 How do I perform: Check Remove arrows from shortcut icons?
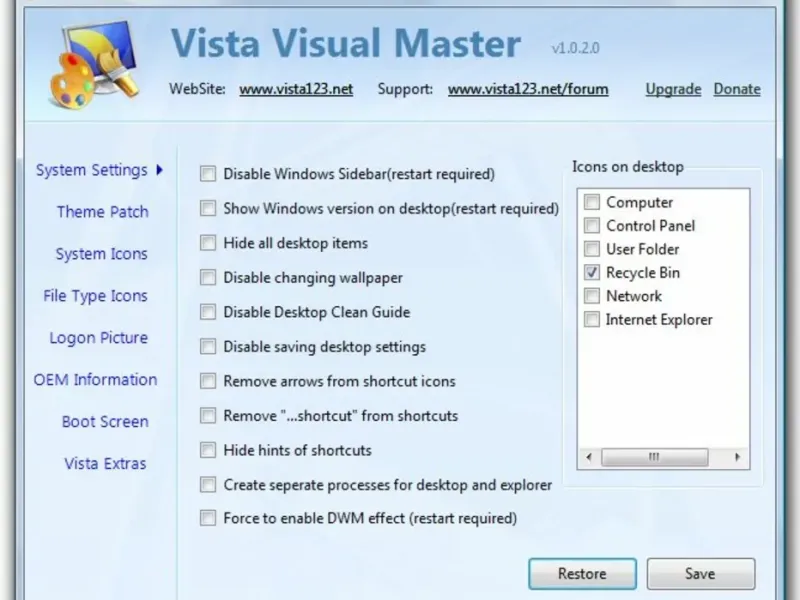(208, 381)
